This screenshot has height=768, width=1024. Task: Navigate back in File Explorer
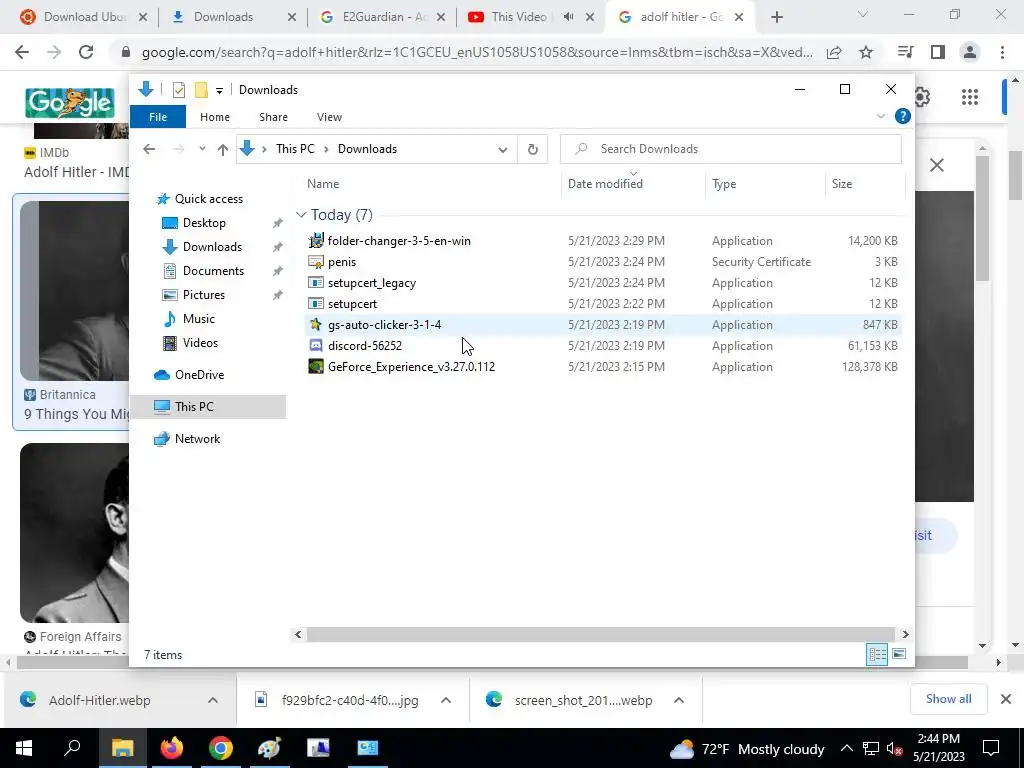[149, 150]
